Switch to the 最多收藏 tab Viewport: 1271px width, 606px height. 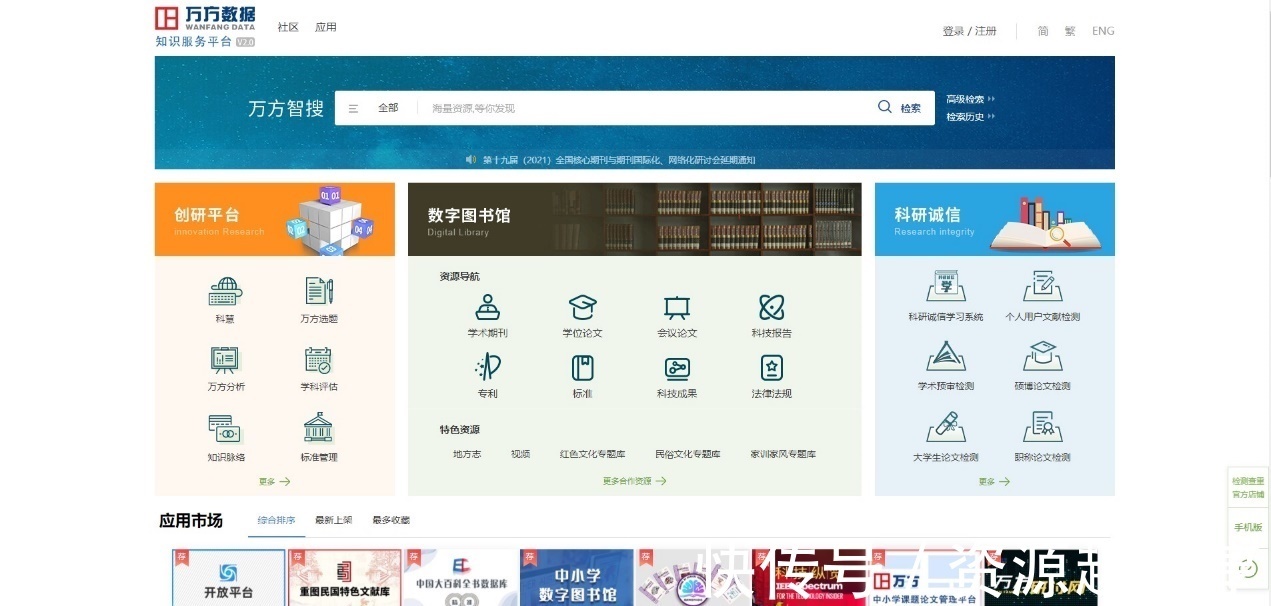[391, 520]
